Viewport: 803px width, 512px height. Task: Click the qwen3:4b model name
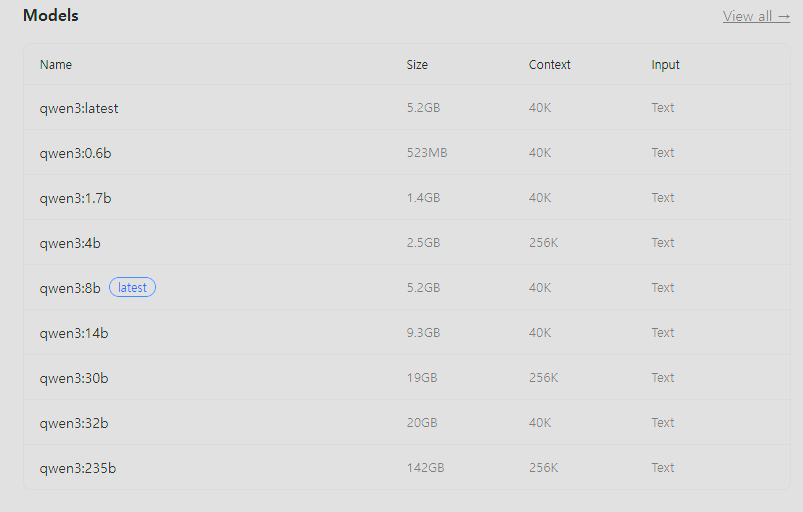[70, 243]
